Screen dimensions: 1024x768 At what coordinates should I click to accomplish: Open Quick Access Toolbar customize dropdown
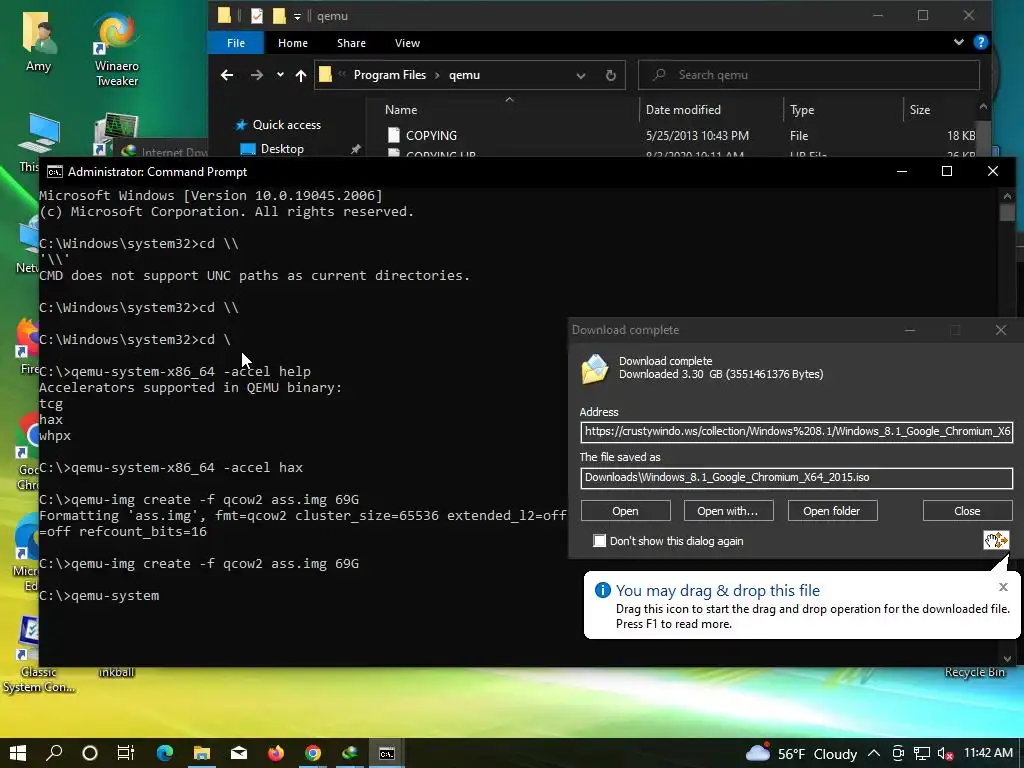pyautogui.click(x=297, y=16)
